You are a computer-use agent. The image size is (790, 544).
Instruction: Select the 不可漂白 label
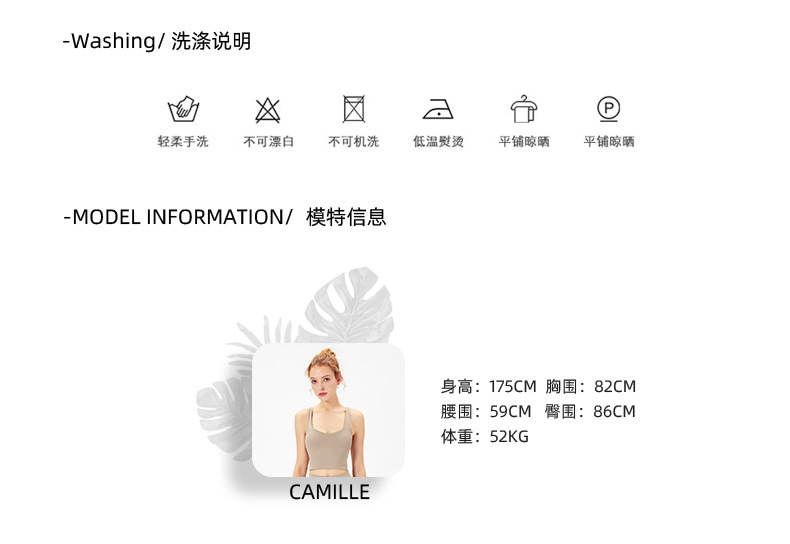[269, 142]
